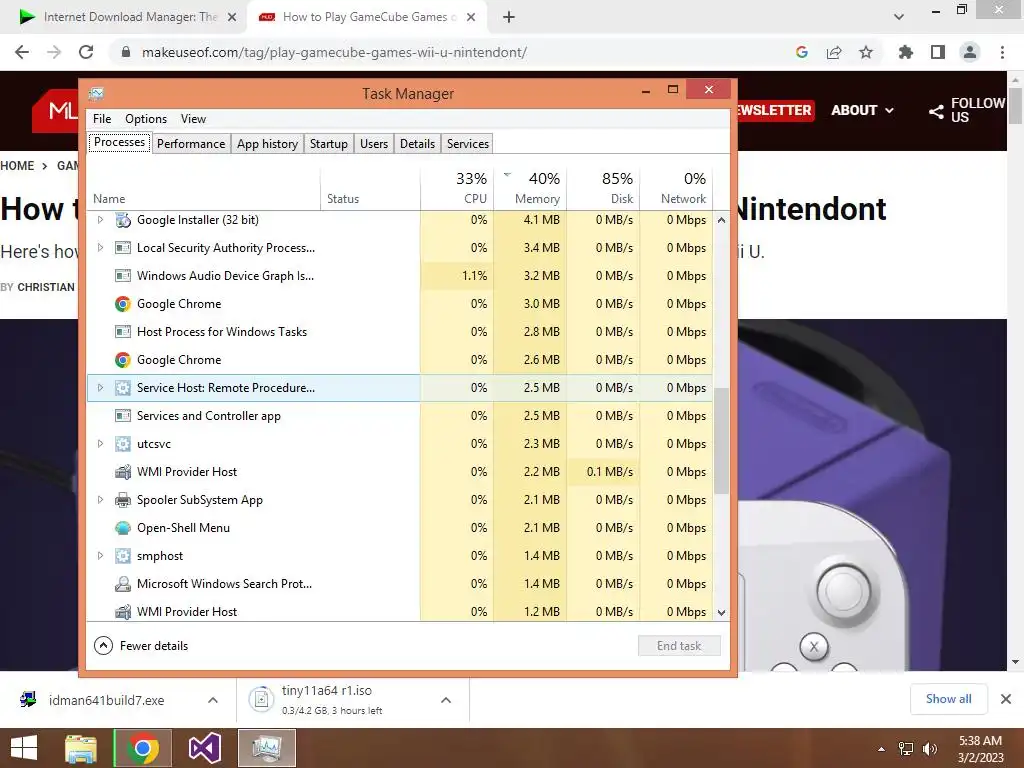
Task: Show hidden system tray icons
Action: [x=882, y=749]
